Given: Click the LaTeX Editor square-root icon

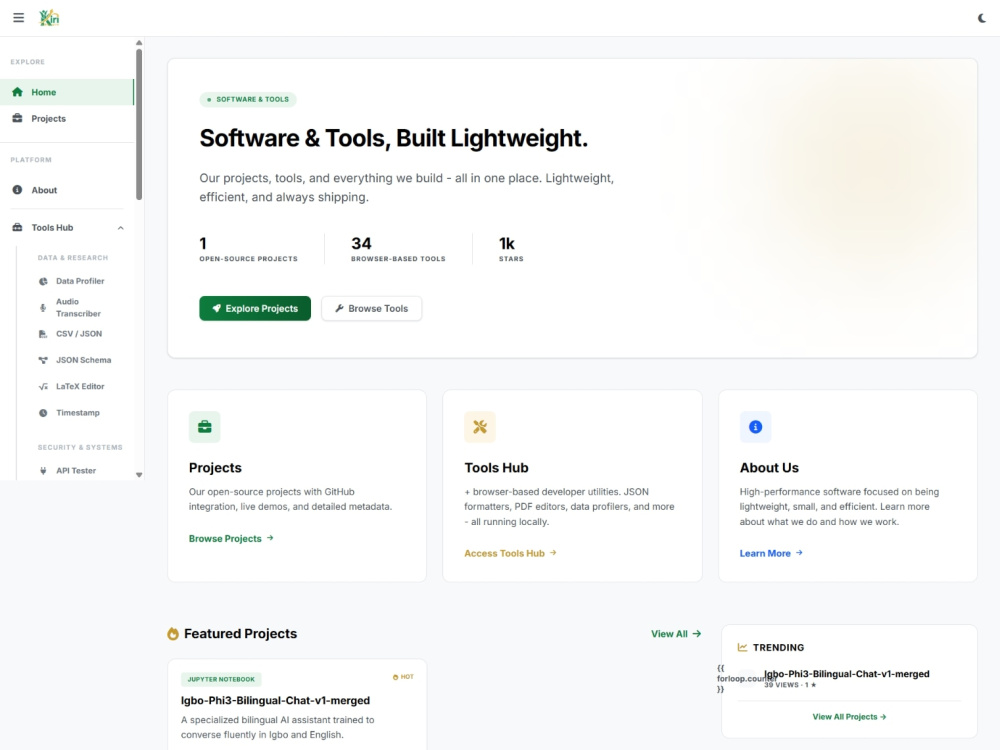Looking at the screenshot, I should coord(43,386).
